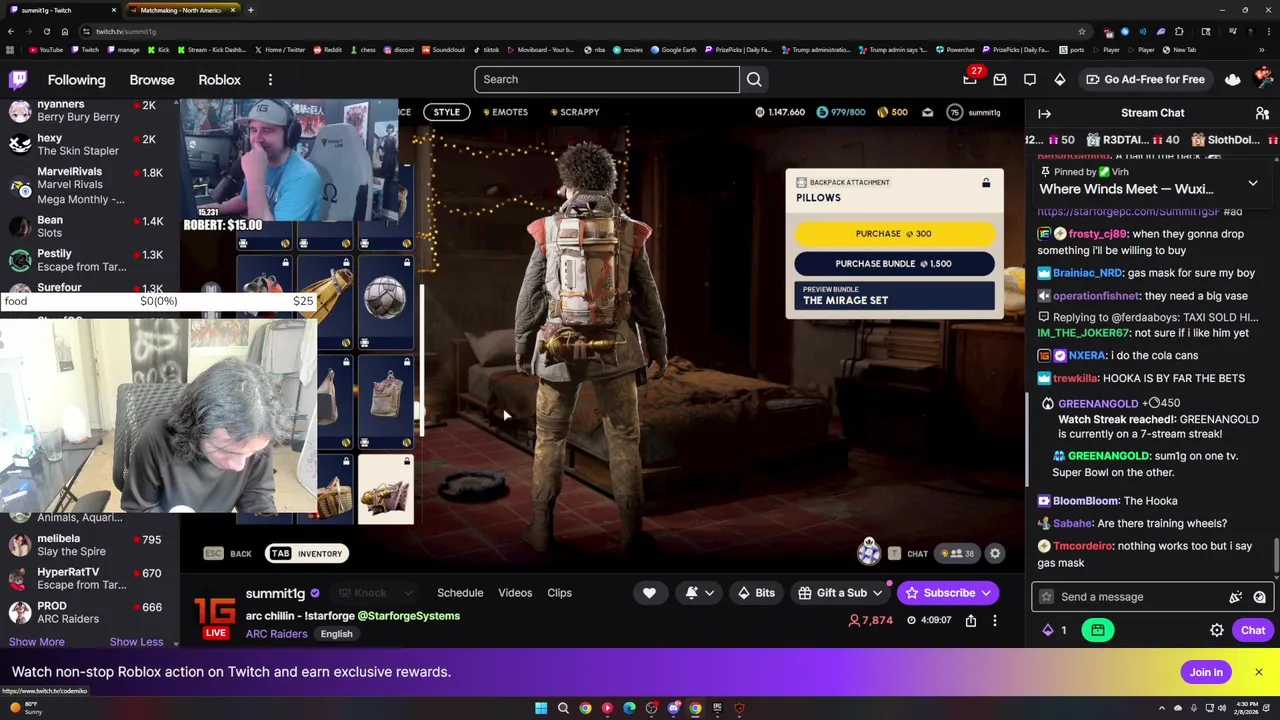Open the three-dot More menu beside Roblox
Screen dimensions: 1280x720
click(x=270, y=80)
